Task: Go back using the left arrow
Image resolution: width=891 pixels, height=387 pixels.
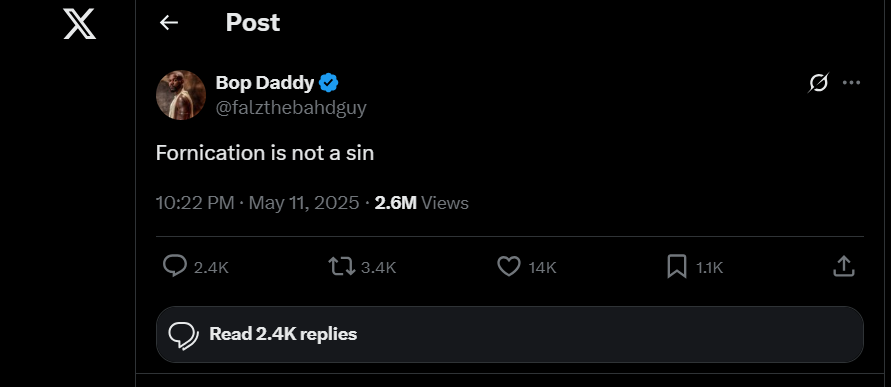Action: [169, 23]
